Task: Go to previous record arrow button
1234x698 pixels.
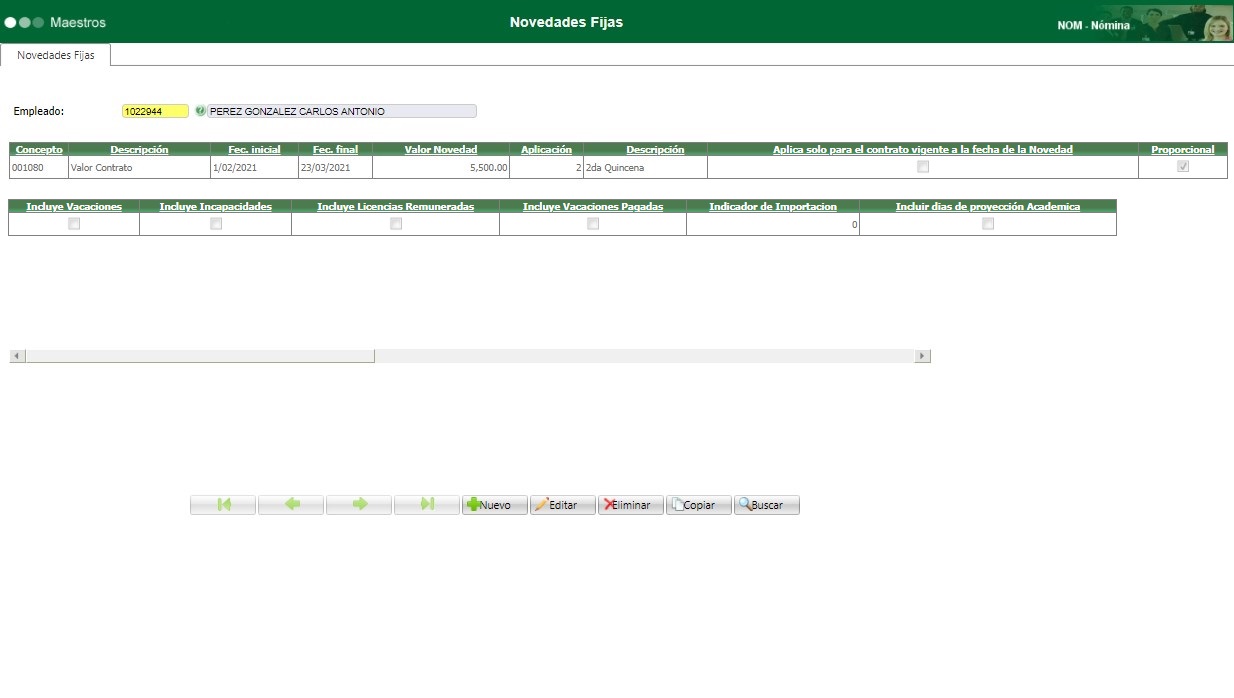Action: point(291,505)
